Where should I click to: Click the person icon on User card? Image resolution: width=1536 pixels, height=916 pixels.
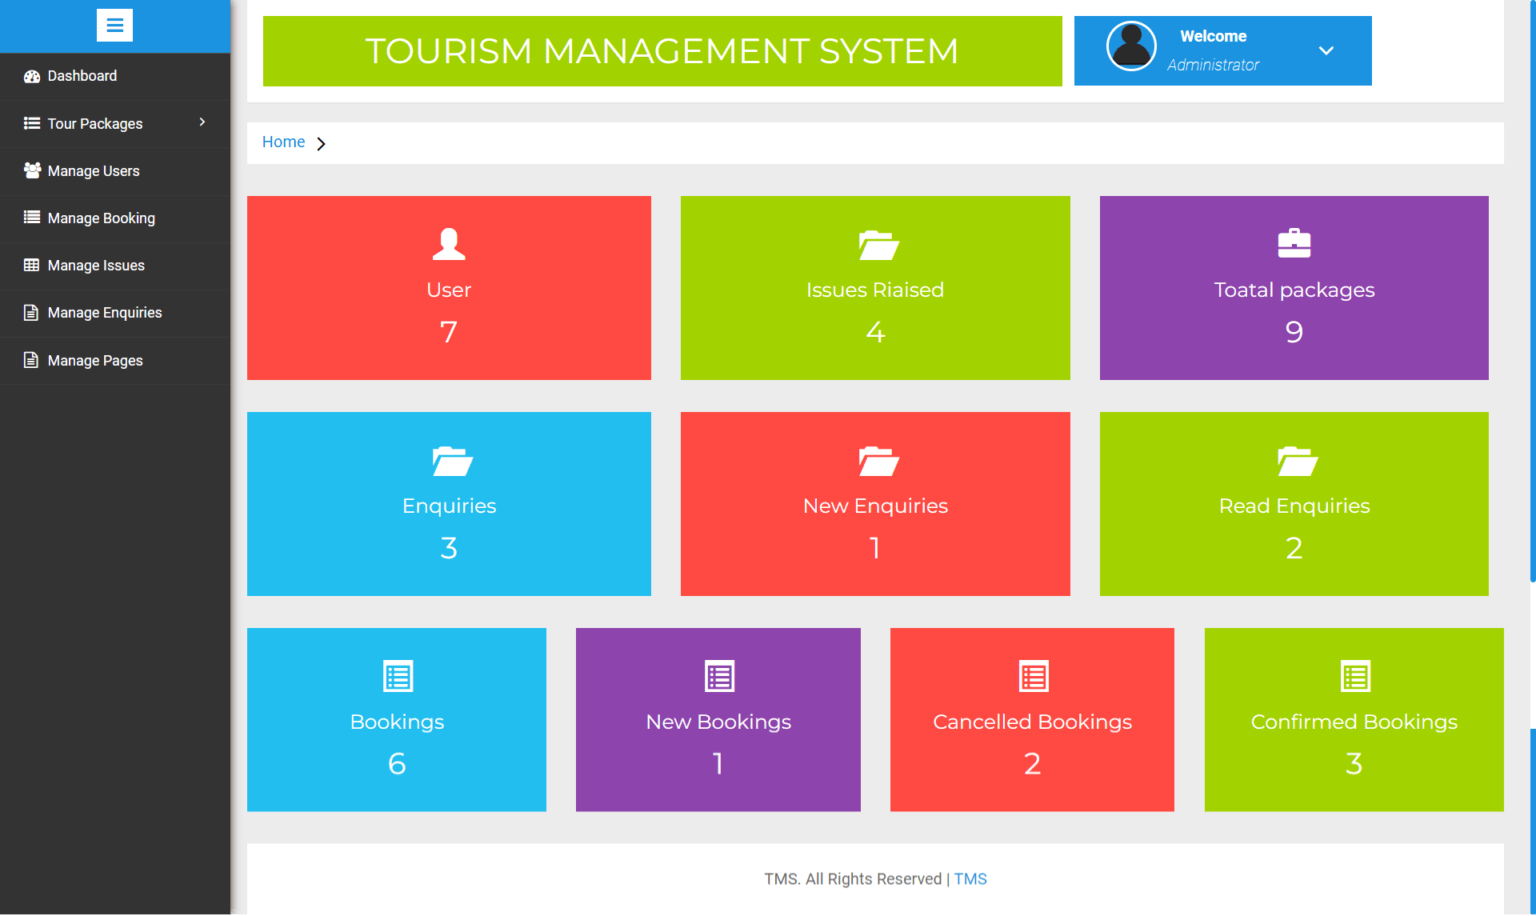tap(449, 244)
